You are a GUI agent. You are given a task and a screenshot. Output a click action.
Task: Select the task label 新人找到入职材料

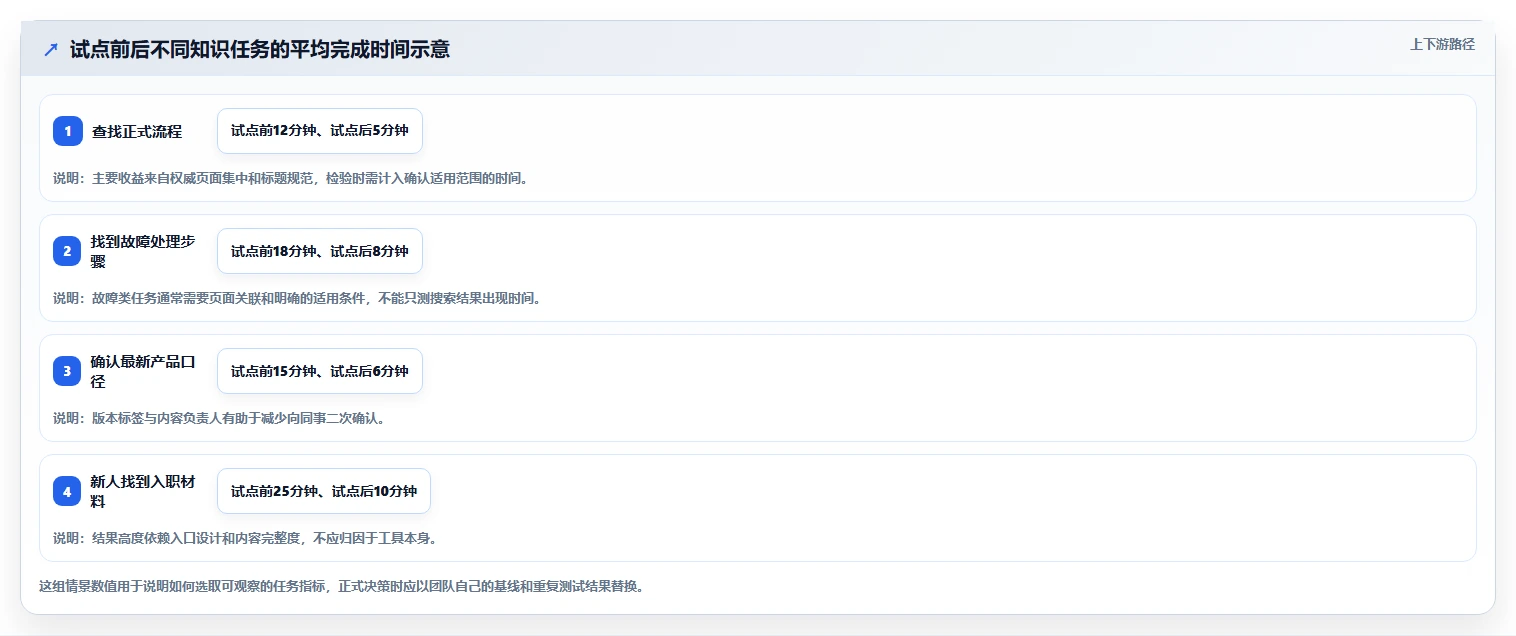(143, 491)
